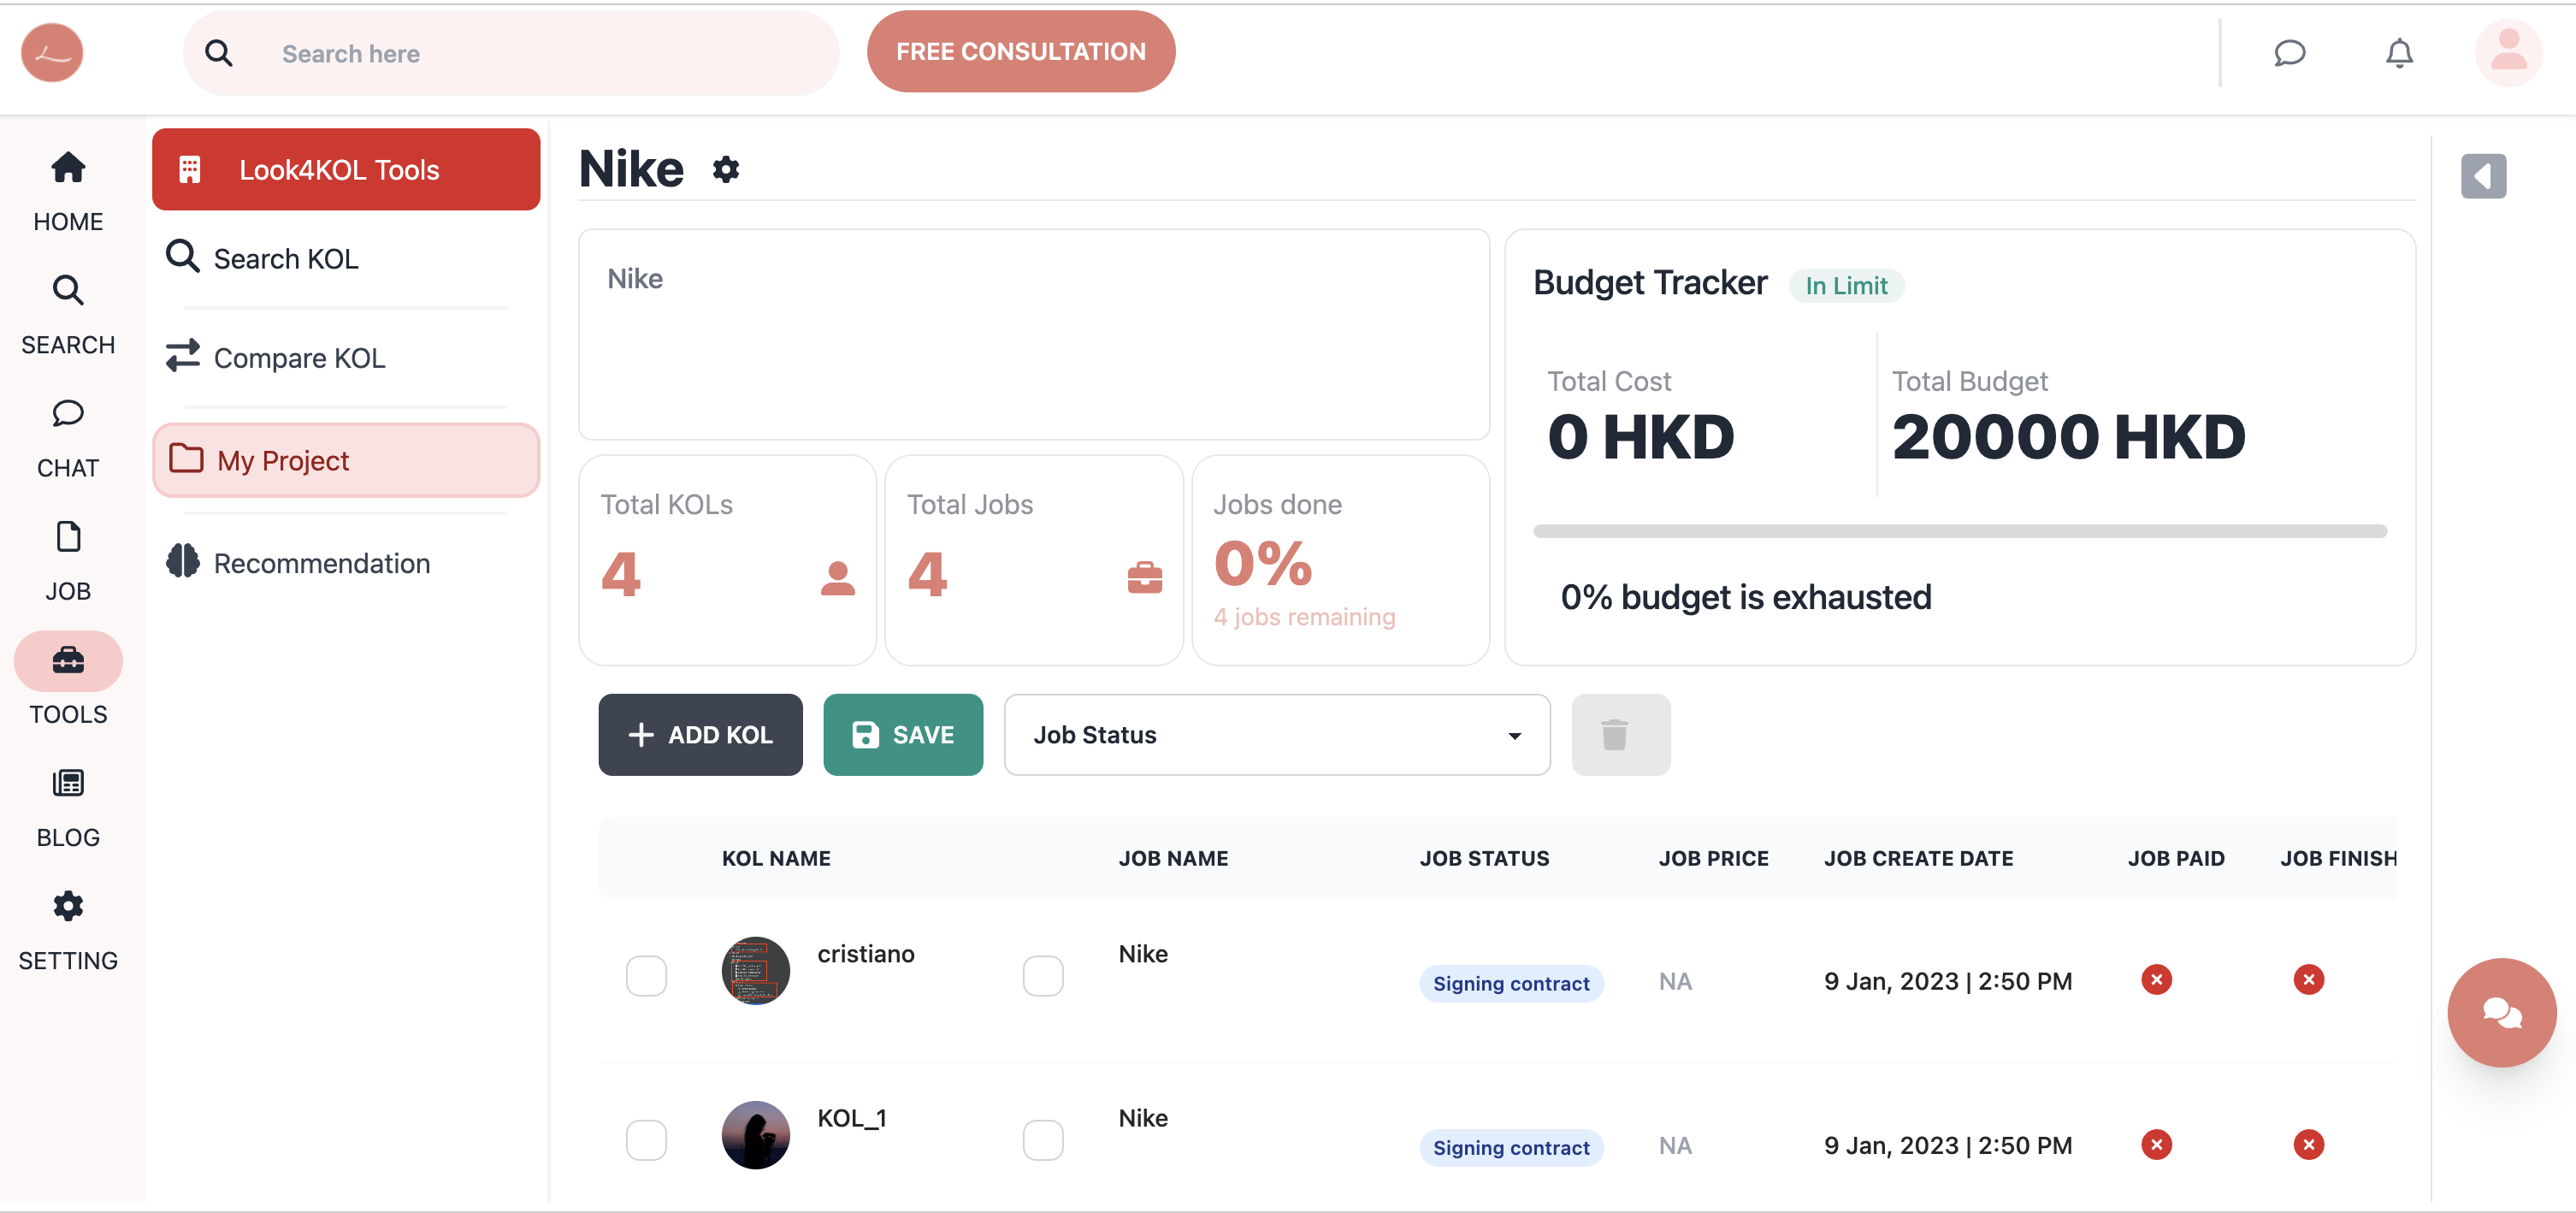Screen dimensions: 2576x1213
Task: Switch to the Search KOL section
Action: 286,258
